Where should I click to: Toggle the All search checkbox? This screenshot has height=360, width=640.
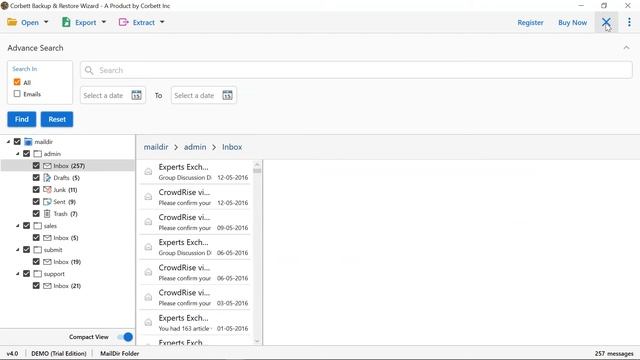17,82
